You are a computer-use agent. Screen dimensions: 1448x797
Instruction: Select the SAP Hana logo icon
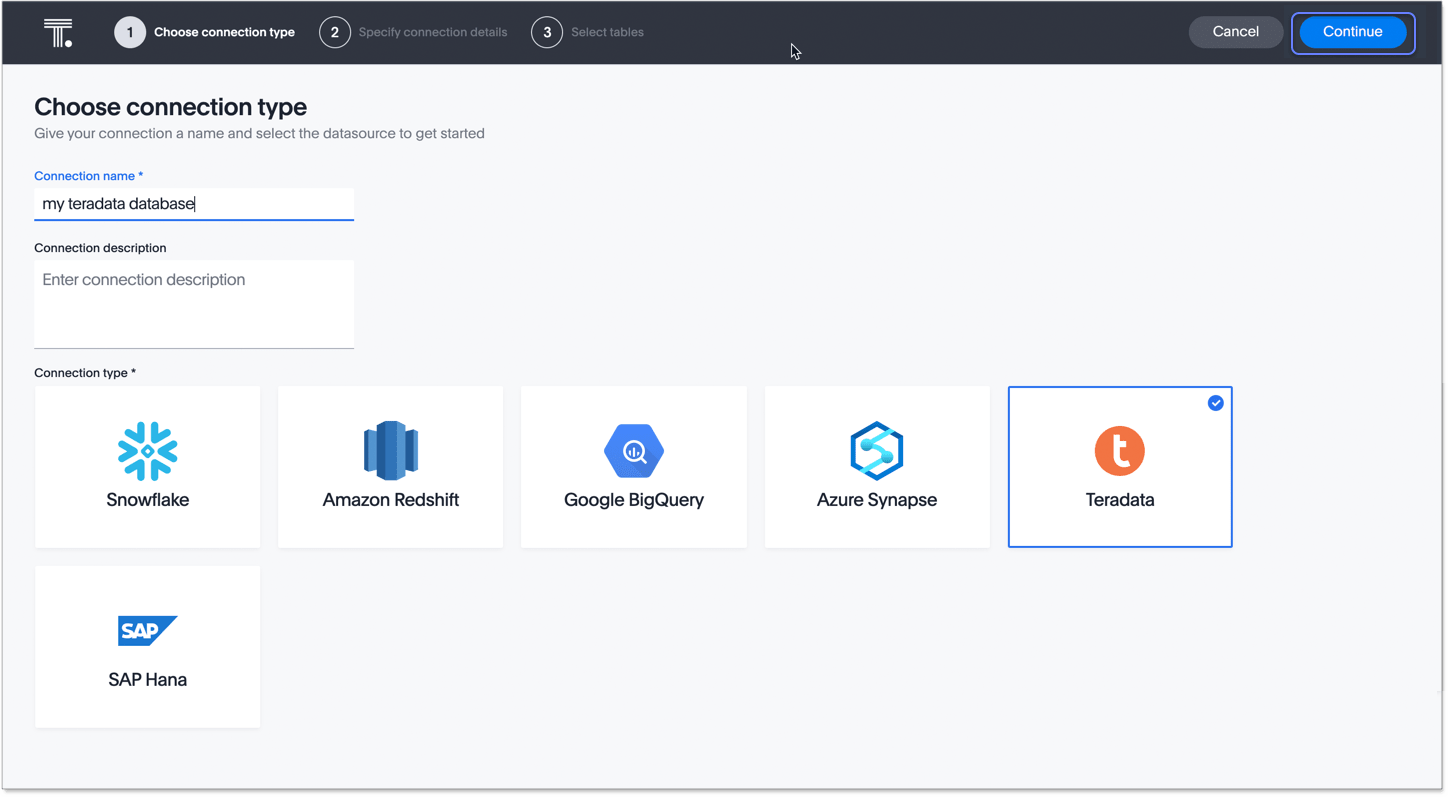click(x=148, y=631)
